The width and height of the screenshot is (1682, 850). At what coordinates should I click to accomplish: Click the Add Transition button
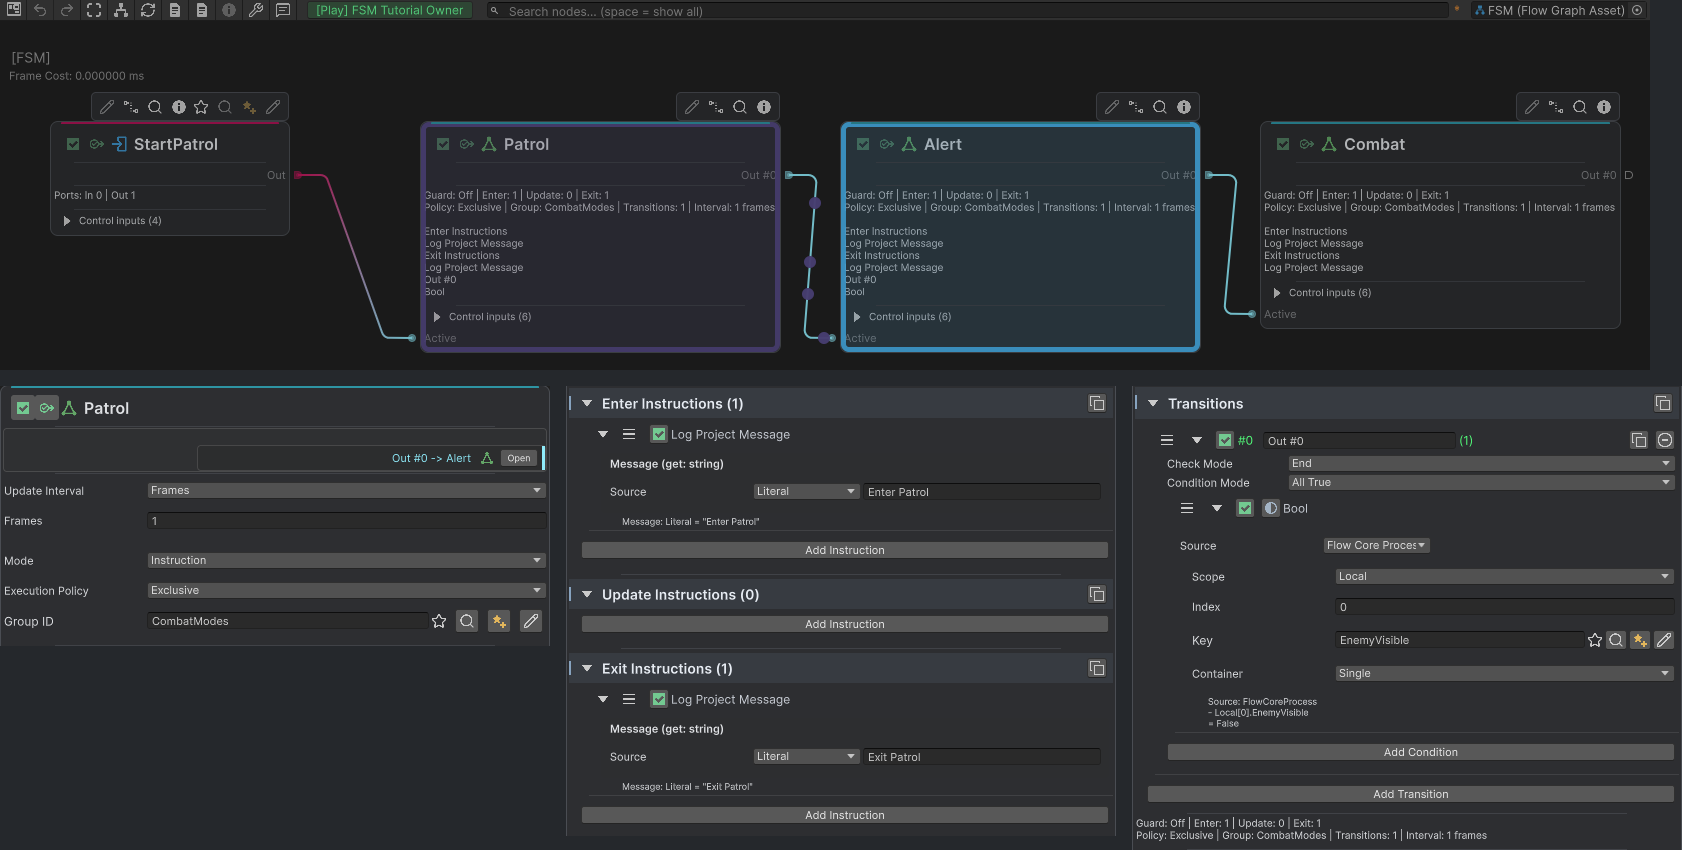[x=1411, y=794]
